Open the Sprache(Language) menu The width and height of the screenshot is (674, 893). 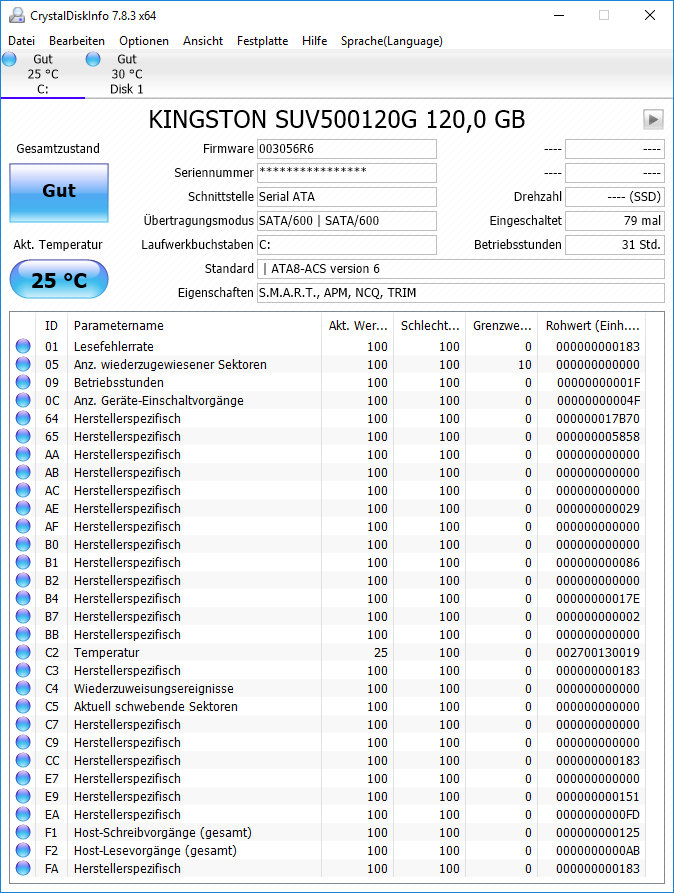pyautogui.click(x=391, y=41)
